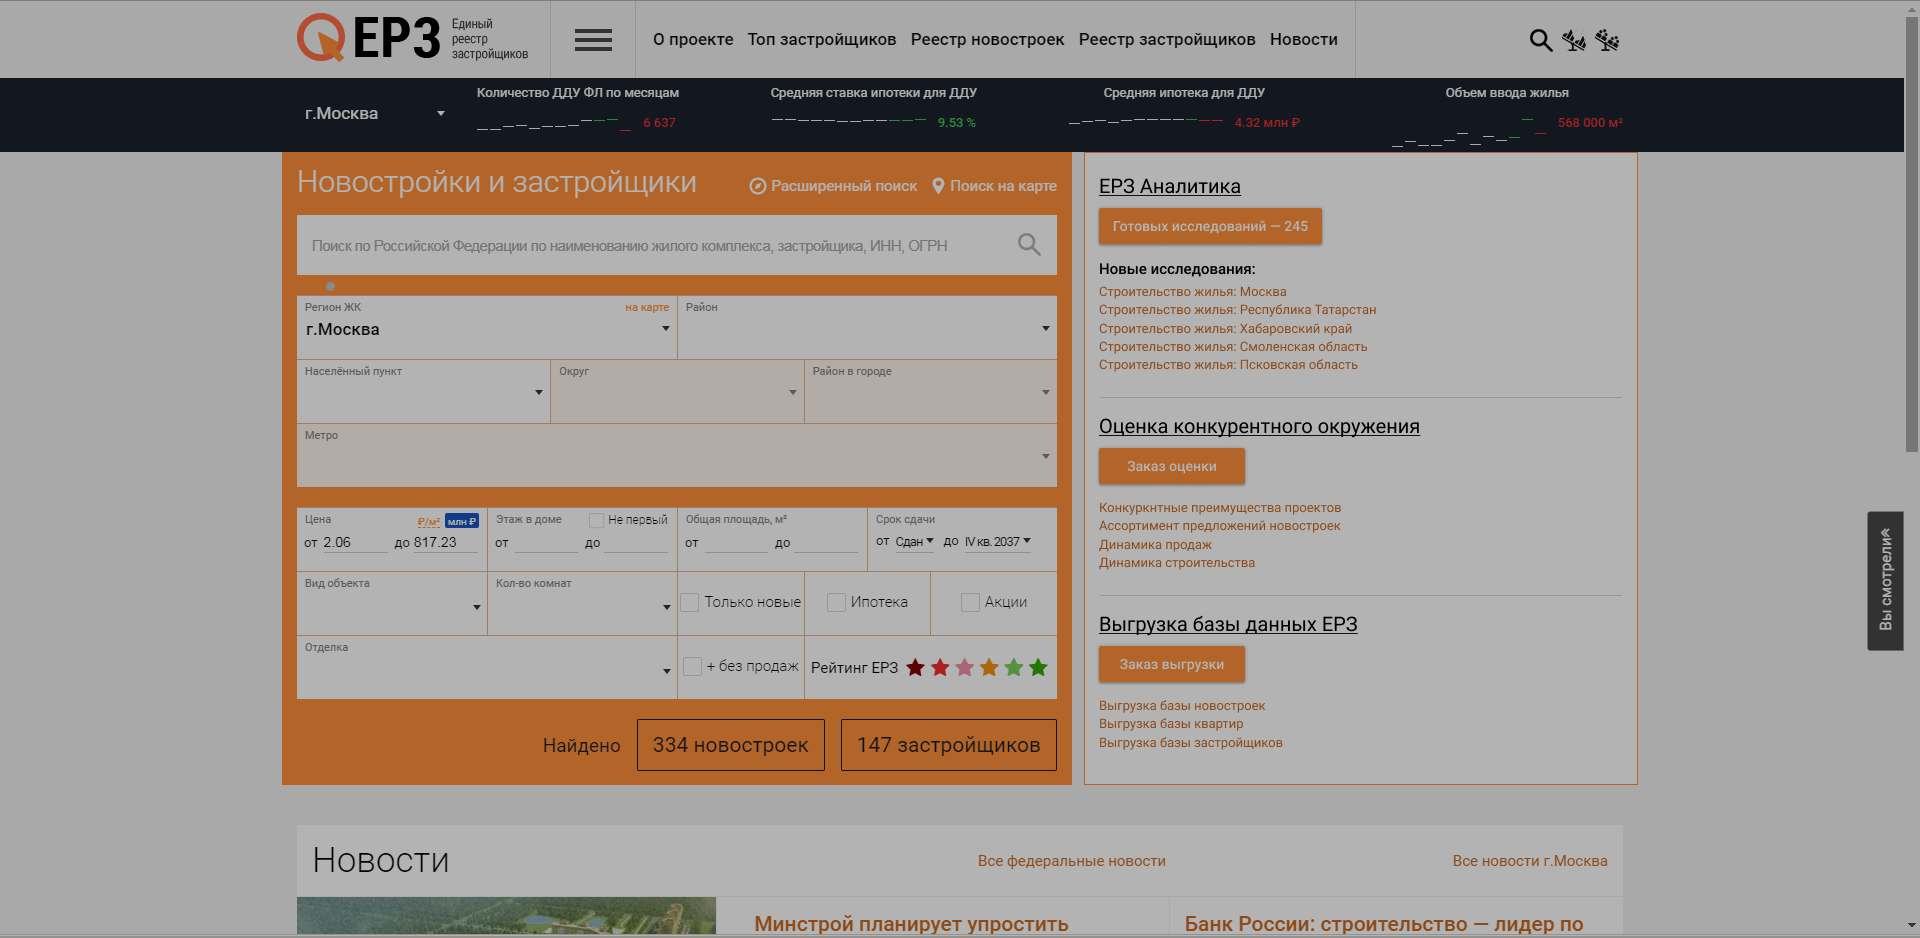The width and height of the screenshot is (1920, 938).
Task: Click the search magnifier inside the search field
Action: pos(1028,245)
